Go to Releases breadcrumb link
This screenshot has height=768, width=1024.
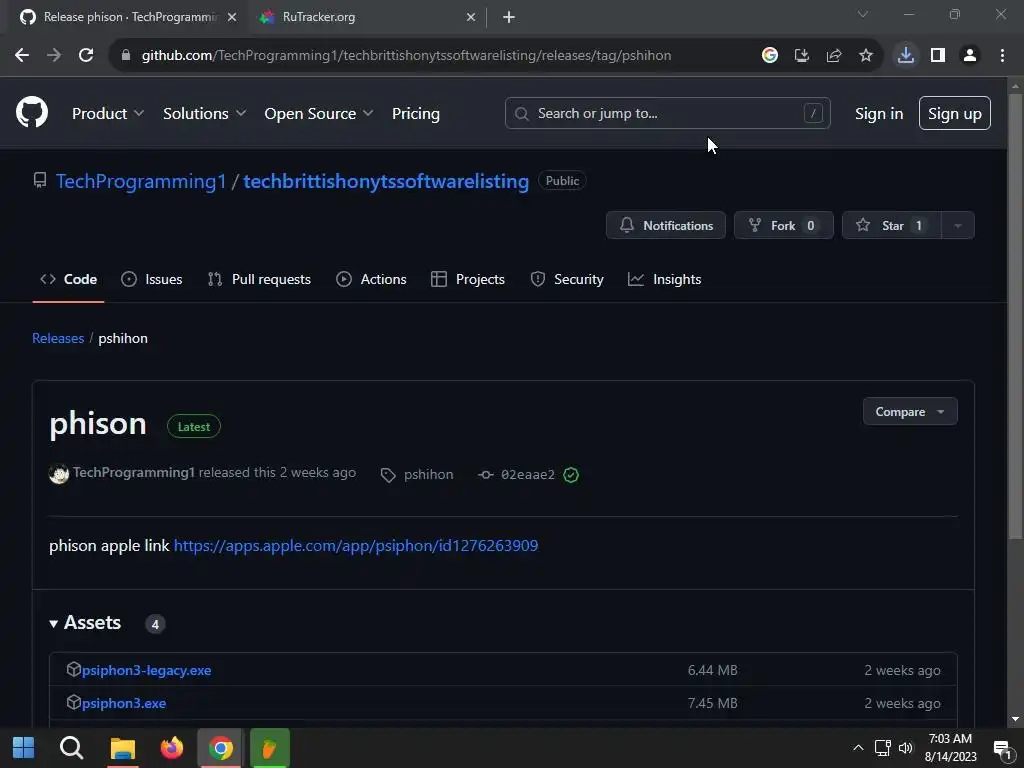click(58, 338)
